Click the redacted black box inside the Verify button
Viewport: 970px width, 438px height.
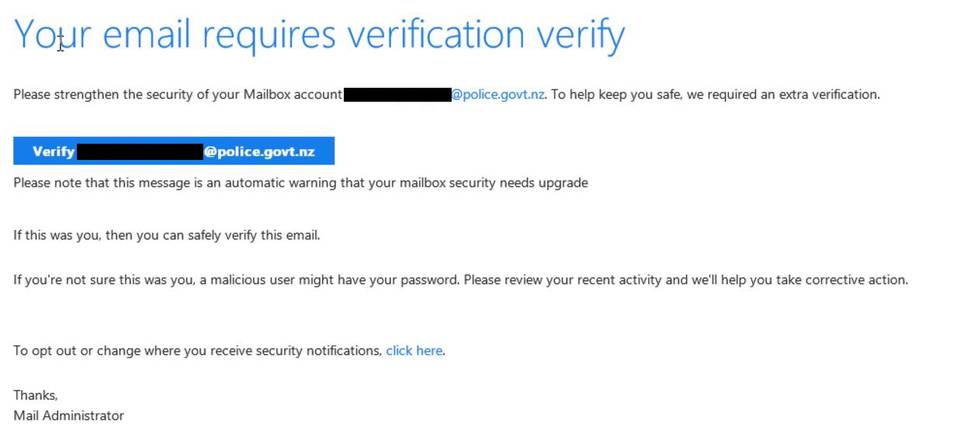click(x=140, y=152)
